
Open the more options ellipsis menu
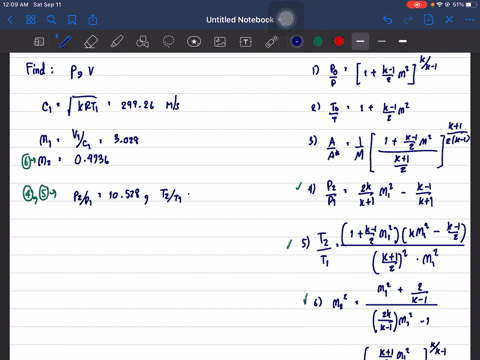coord(470,20)
